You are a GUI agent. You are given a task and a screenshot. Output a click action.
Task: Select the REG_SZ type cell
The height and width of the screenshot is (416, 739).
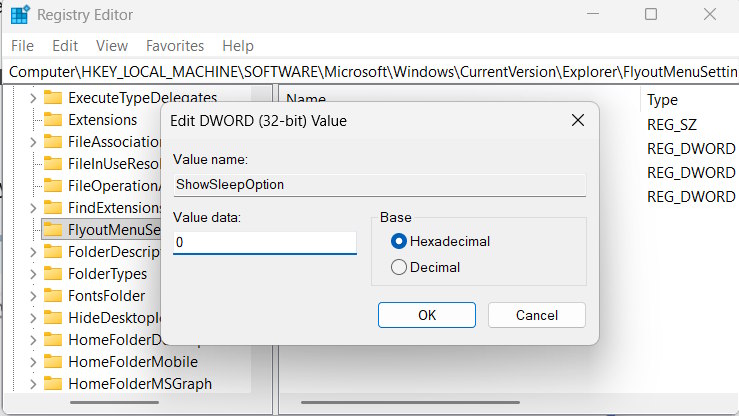click(672, 124)
